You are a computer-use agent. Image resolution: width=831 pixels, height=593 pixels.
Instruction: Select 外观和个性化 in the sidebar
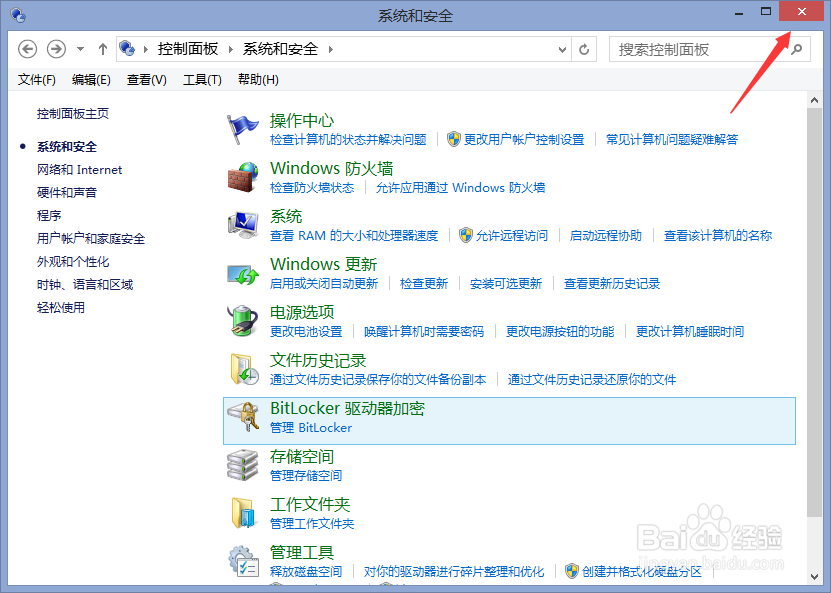click(x=73, y=261)
